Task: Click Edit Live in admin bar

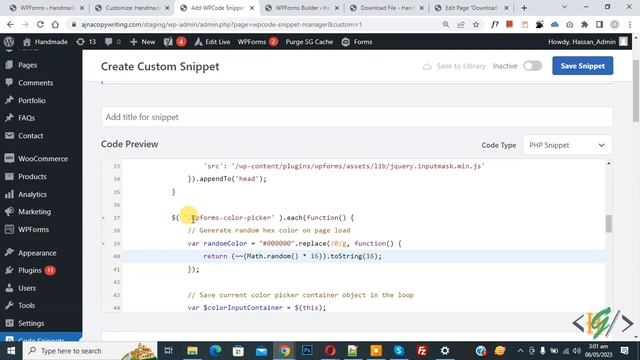Action: (x=212, y=42)
